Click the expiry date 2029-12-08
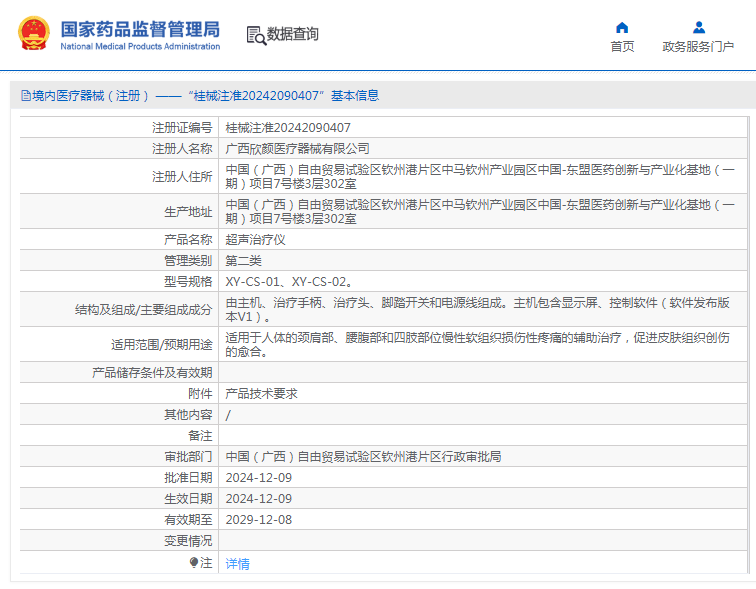 coord(259,519)
